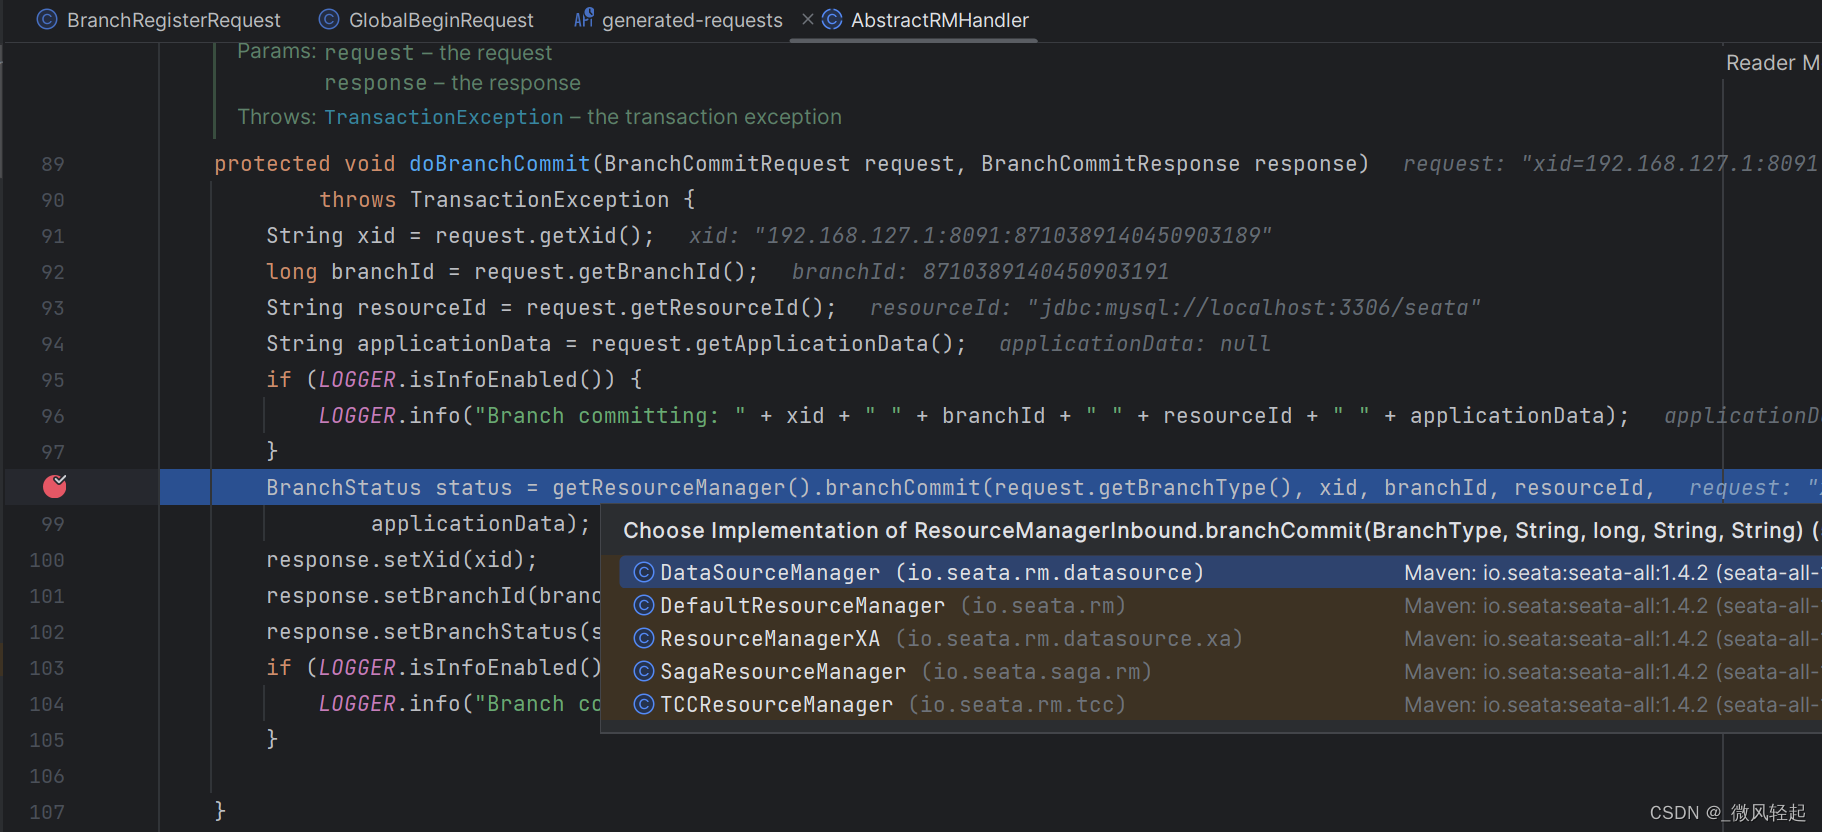Switch to the BranchRegisterRequest tab

pos(160,20)
